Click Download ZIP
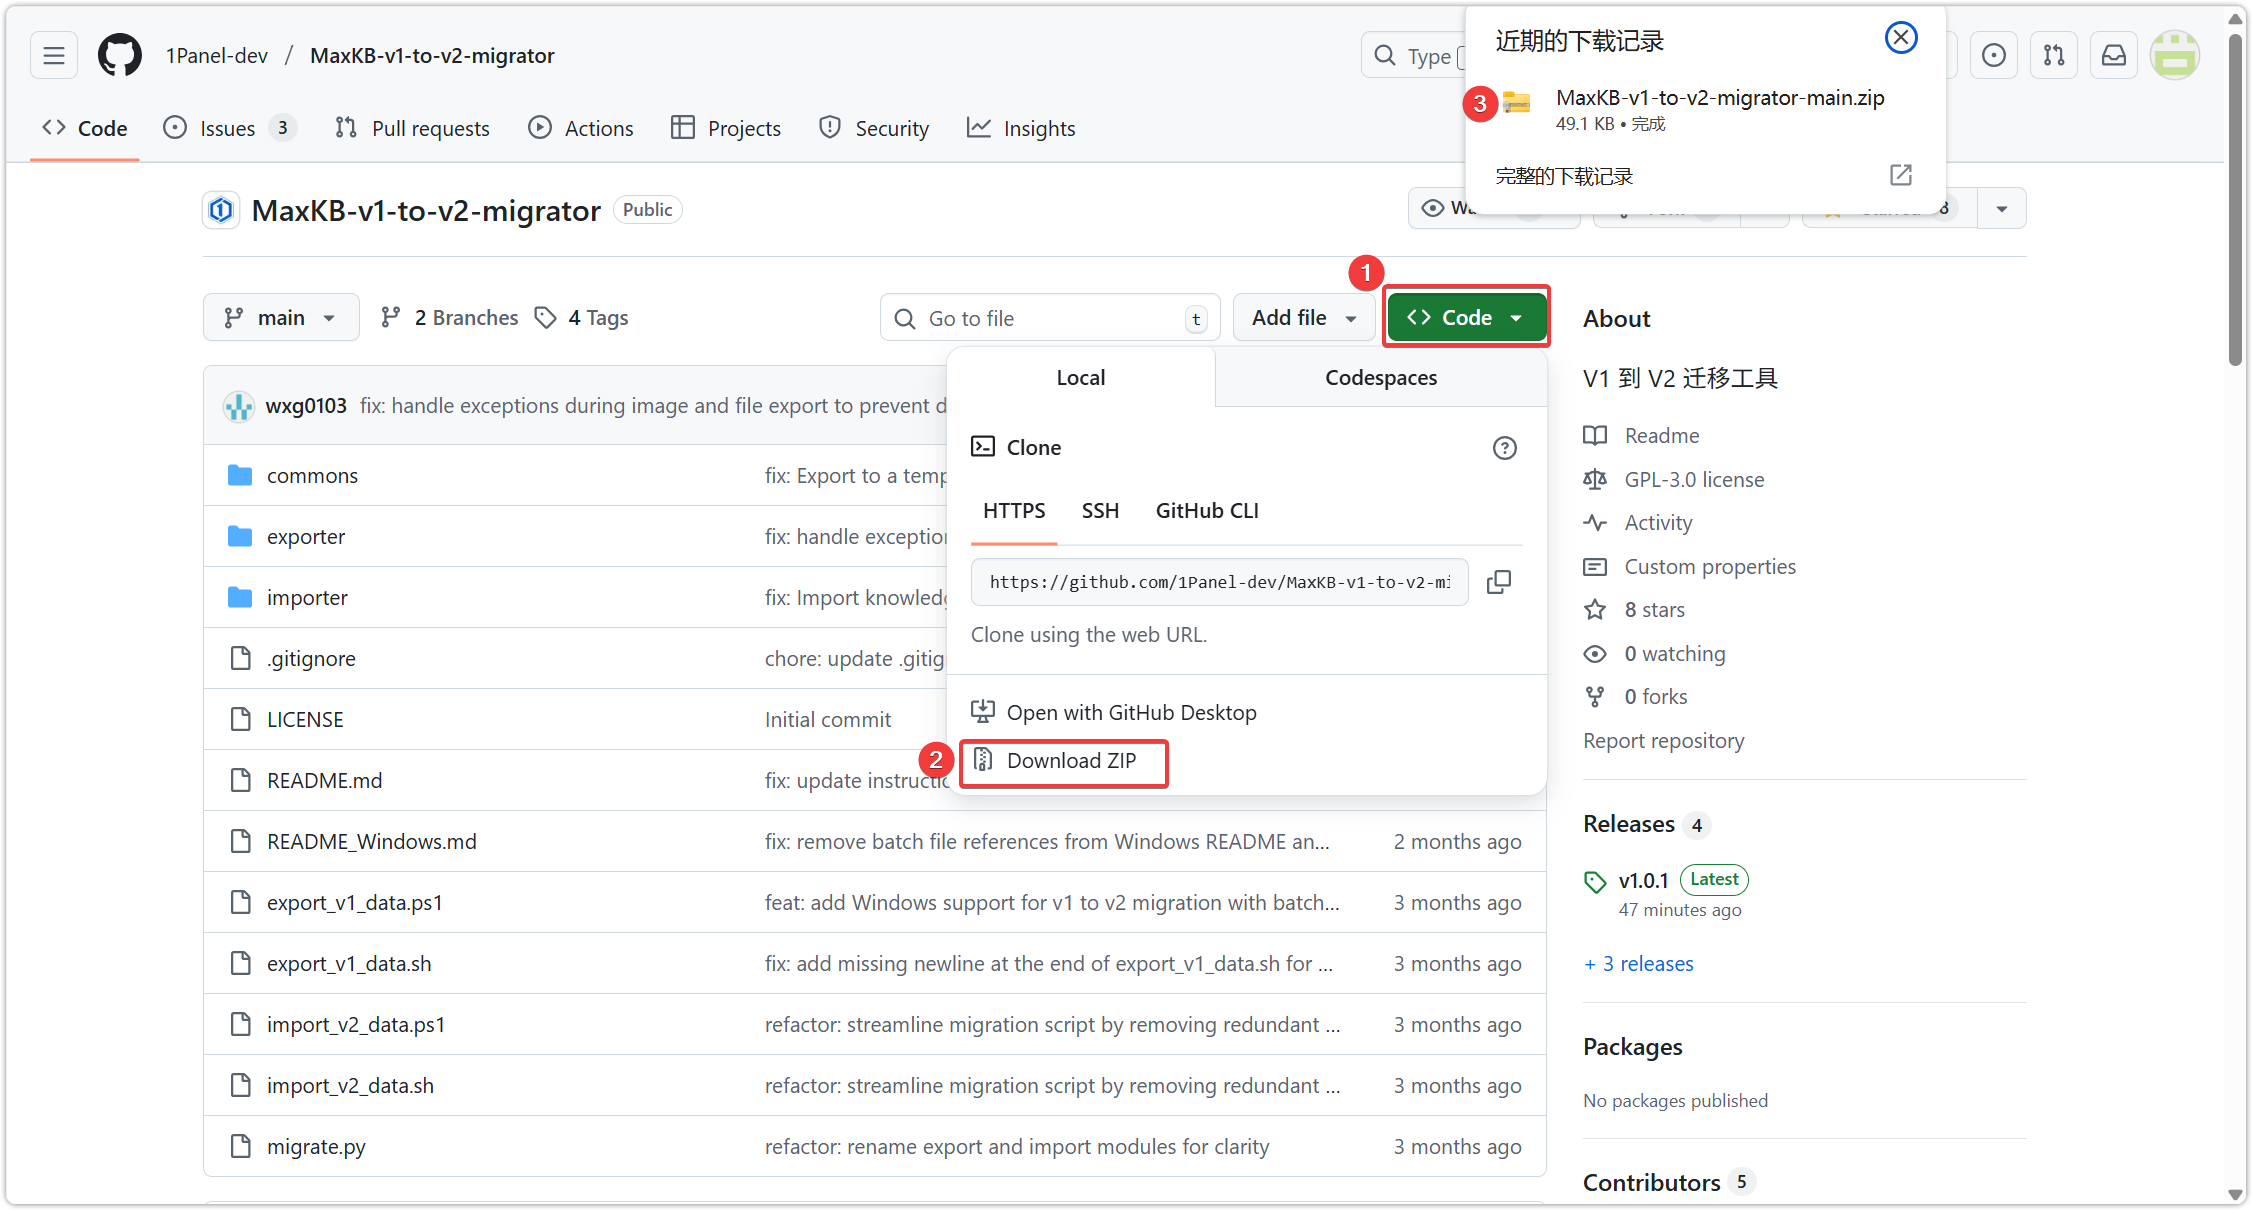Image resolution: width=2252 pixels, height=1210 pixels. (1070, 761)
